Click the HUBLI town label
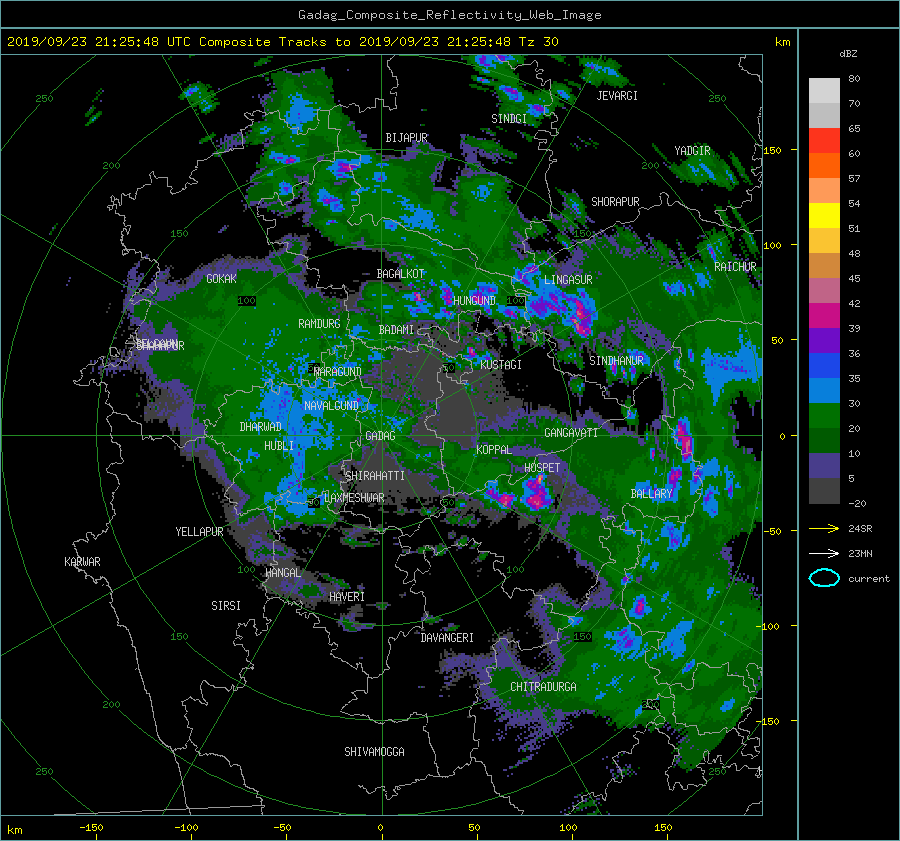The width and height of the screenshot is (900, 841). pyautogui.click(x=279, y=446)
